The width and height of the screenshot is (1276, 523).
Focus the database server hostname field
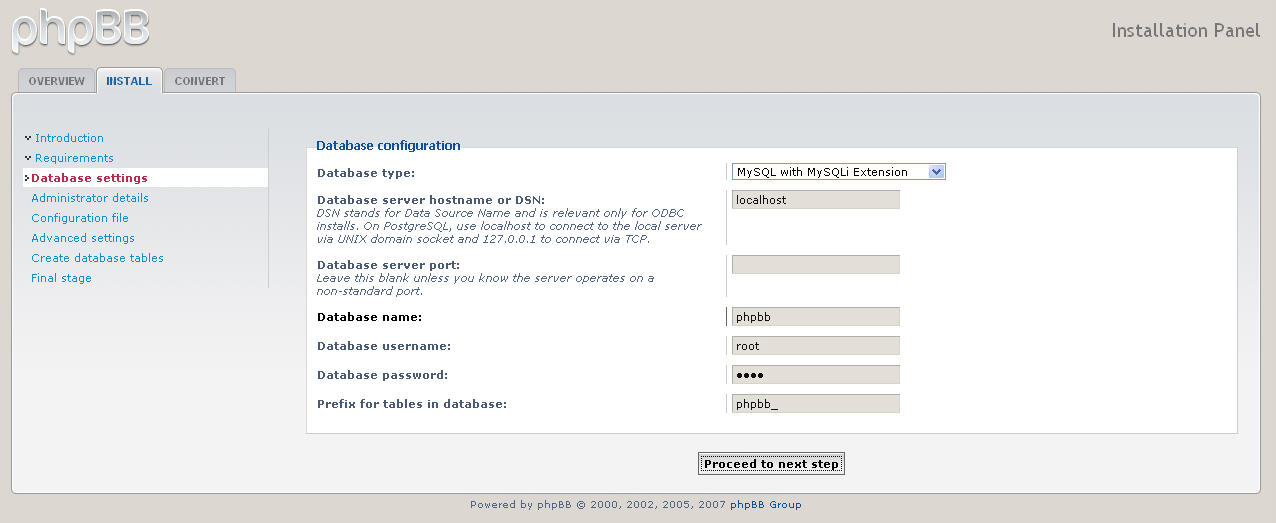tap(815, 200)
